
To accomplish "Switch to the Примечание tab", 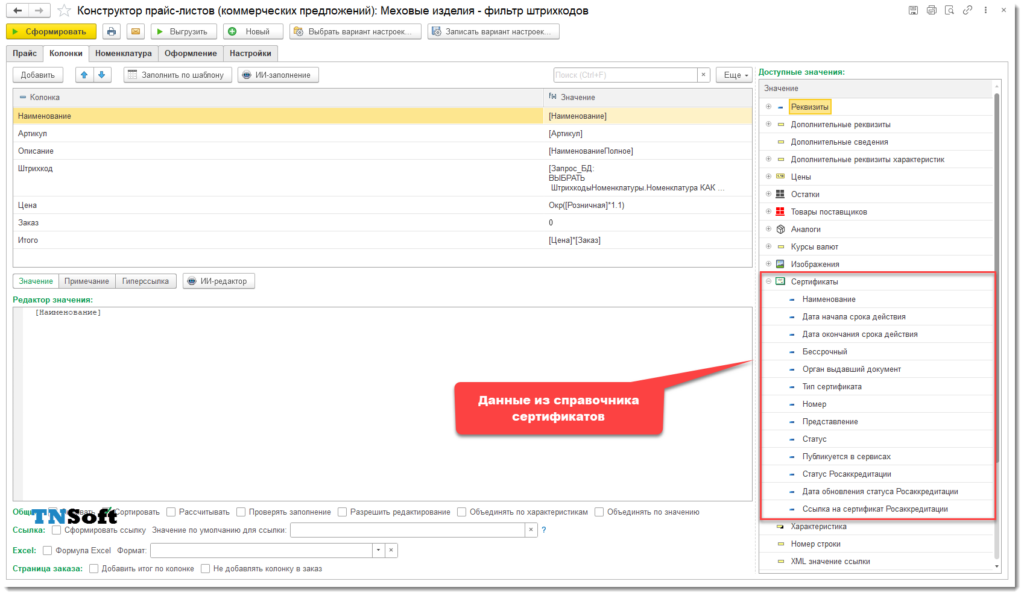I will (x=87, y=281).
